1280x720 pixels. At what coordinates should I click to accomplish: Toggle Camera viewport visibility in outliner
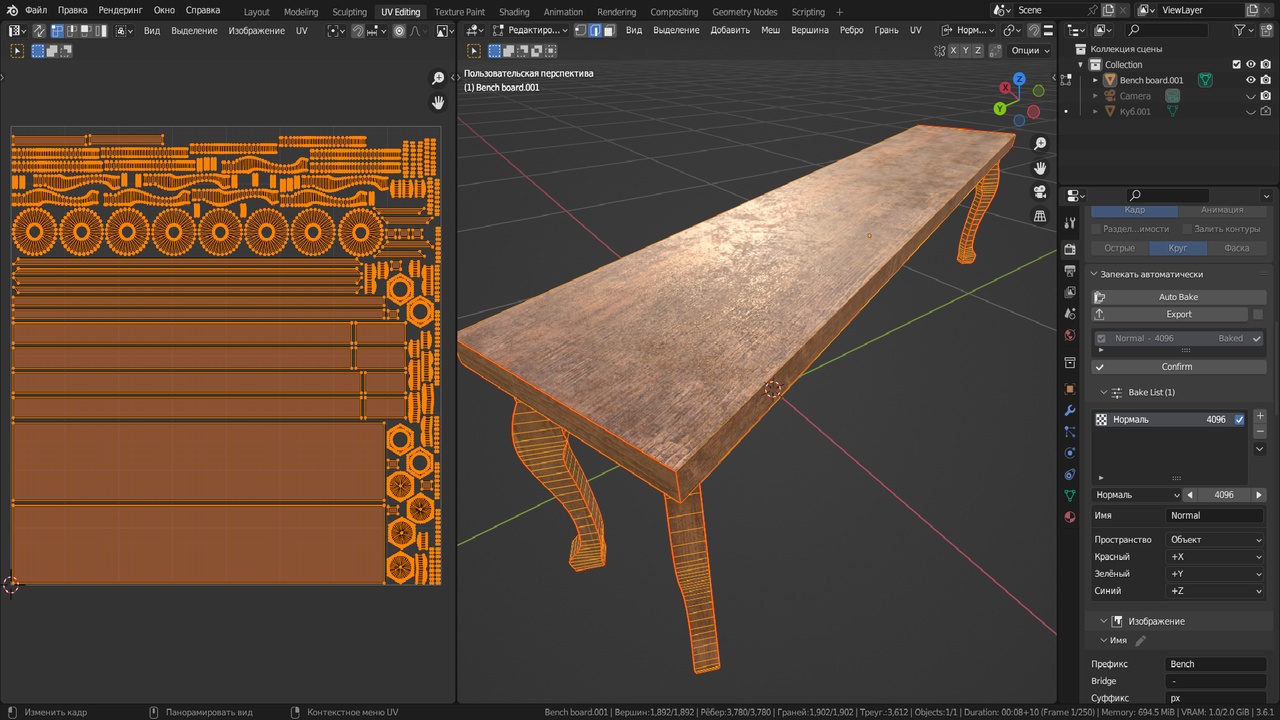(1250, 96)
